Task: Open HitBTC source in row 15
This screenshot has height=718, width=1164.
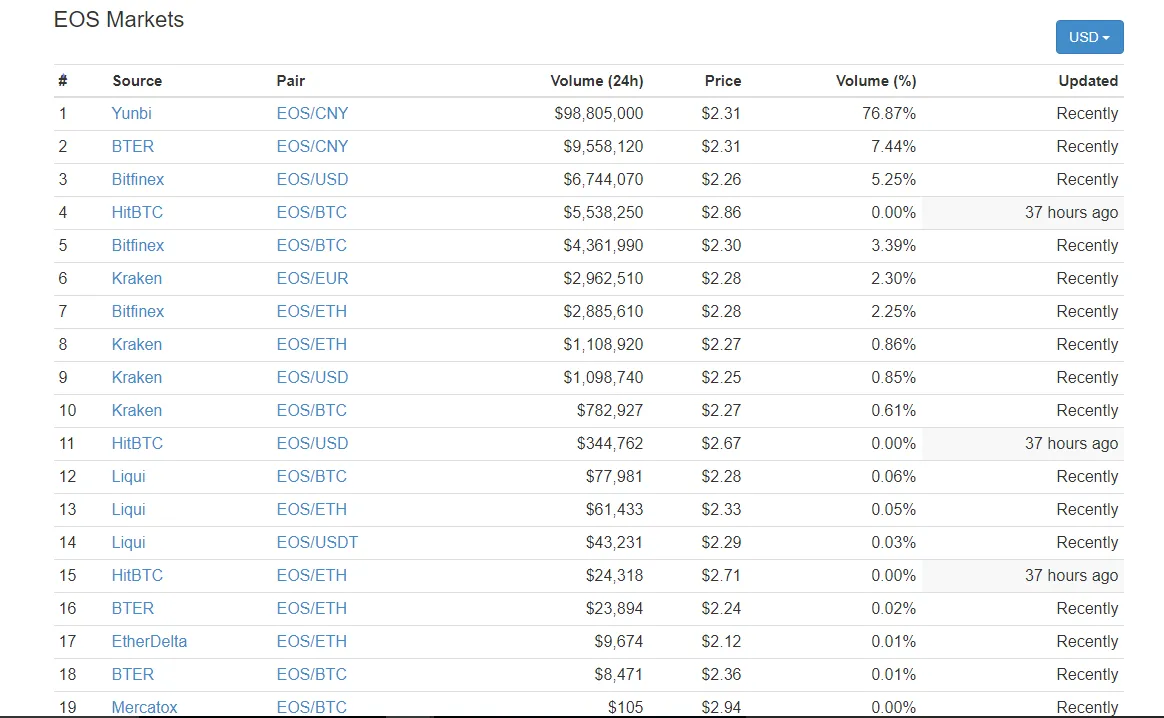Action: coord(137,575)
